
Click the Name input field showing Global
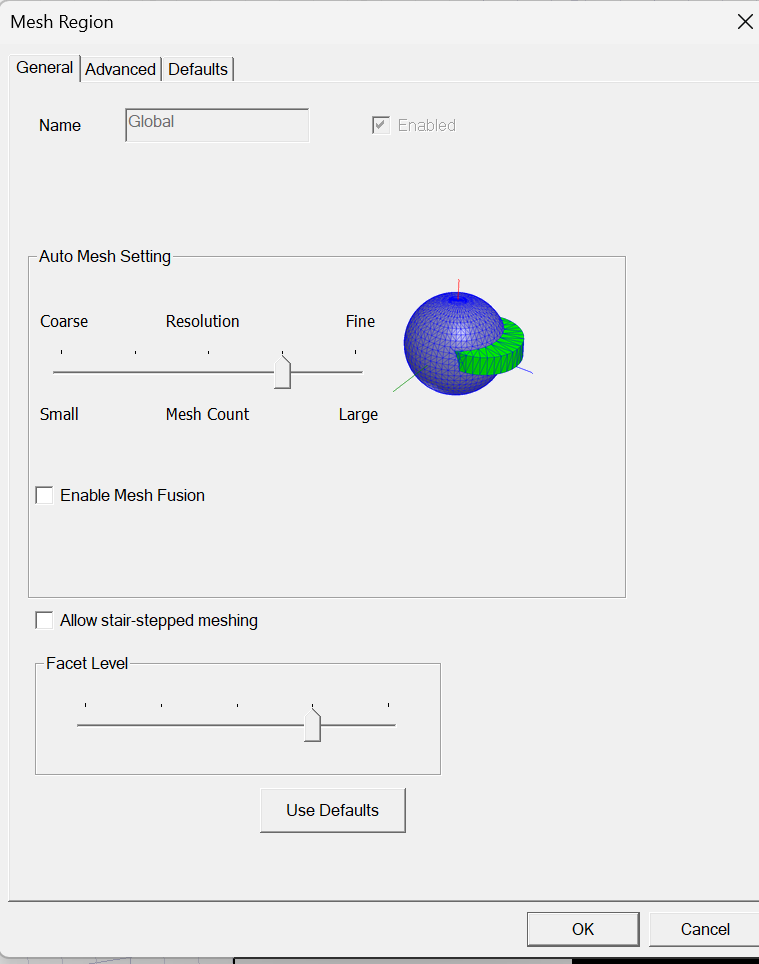point(217,125)
